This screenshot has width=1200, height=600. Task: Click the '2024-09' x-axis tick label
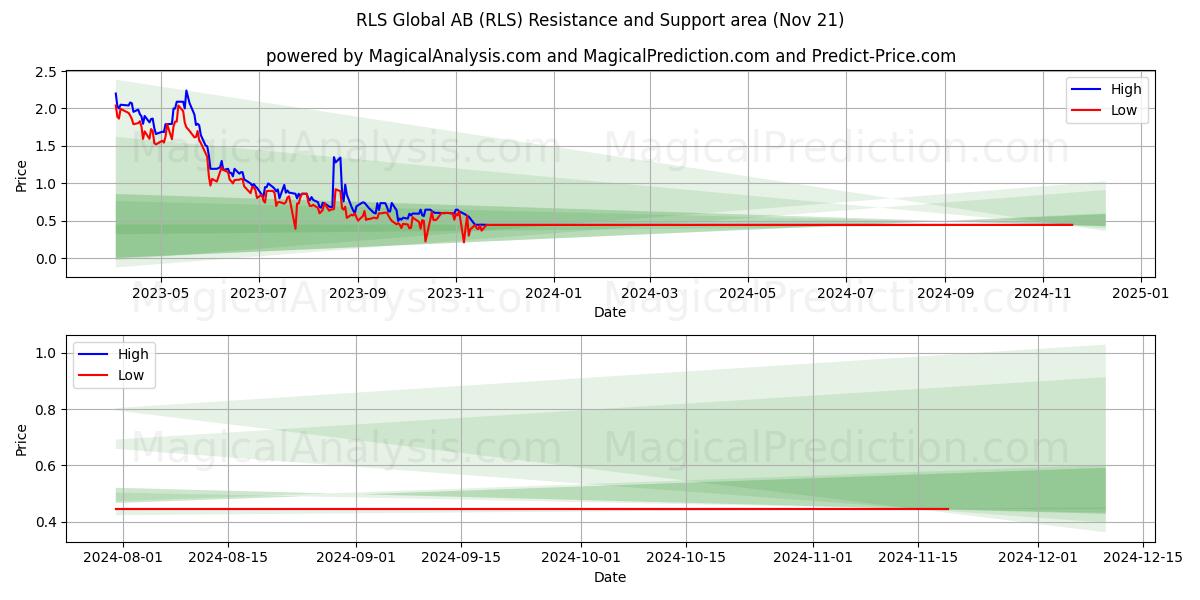[946, 293]
